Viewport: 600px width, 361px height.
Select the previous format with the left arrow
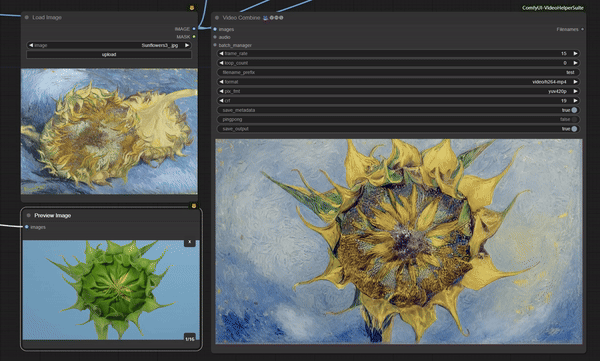[x=221, y=82]
